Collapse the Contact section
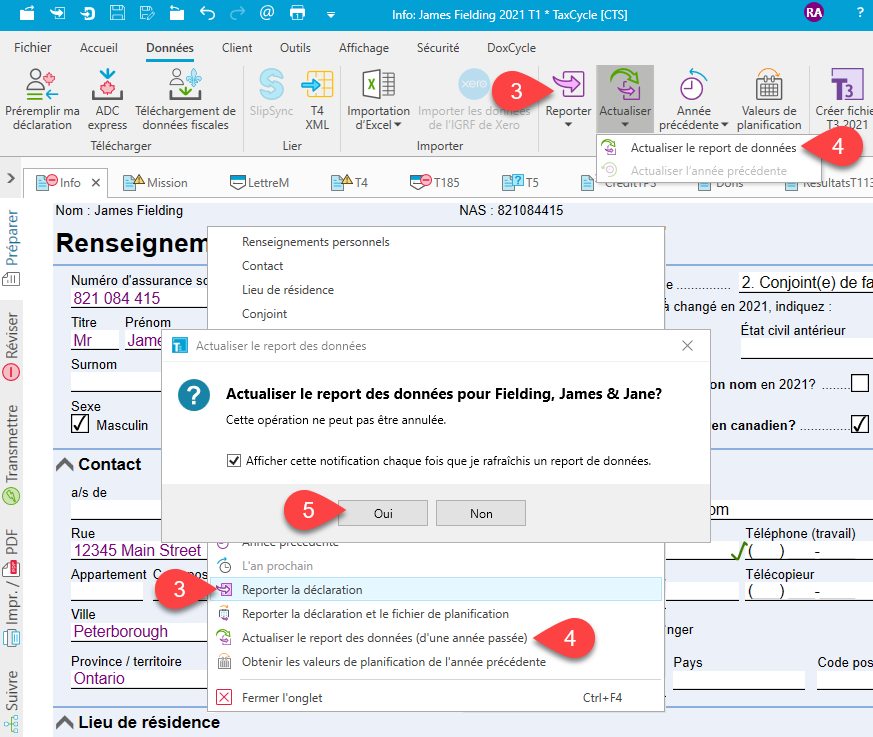Screen dimensions: 873x737 (65, 464)
